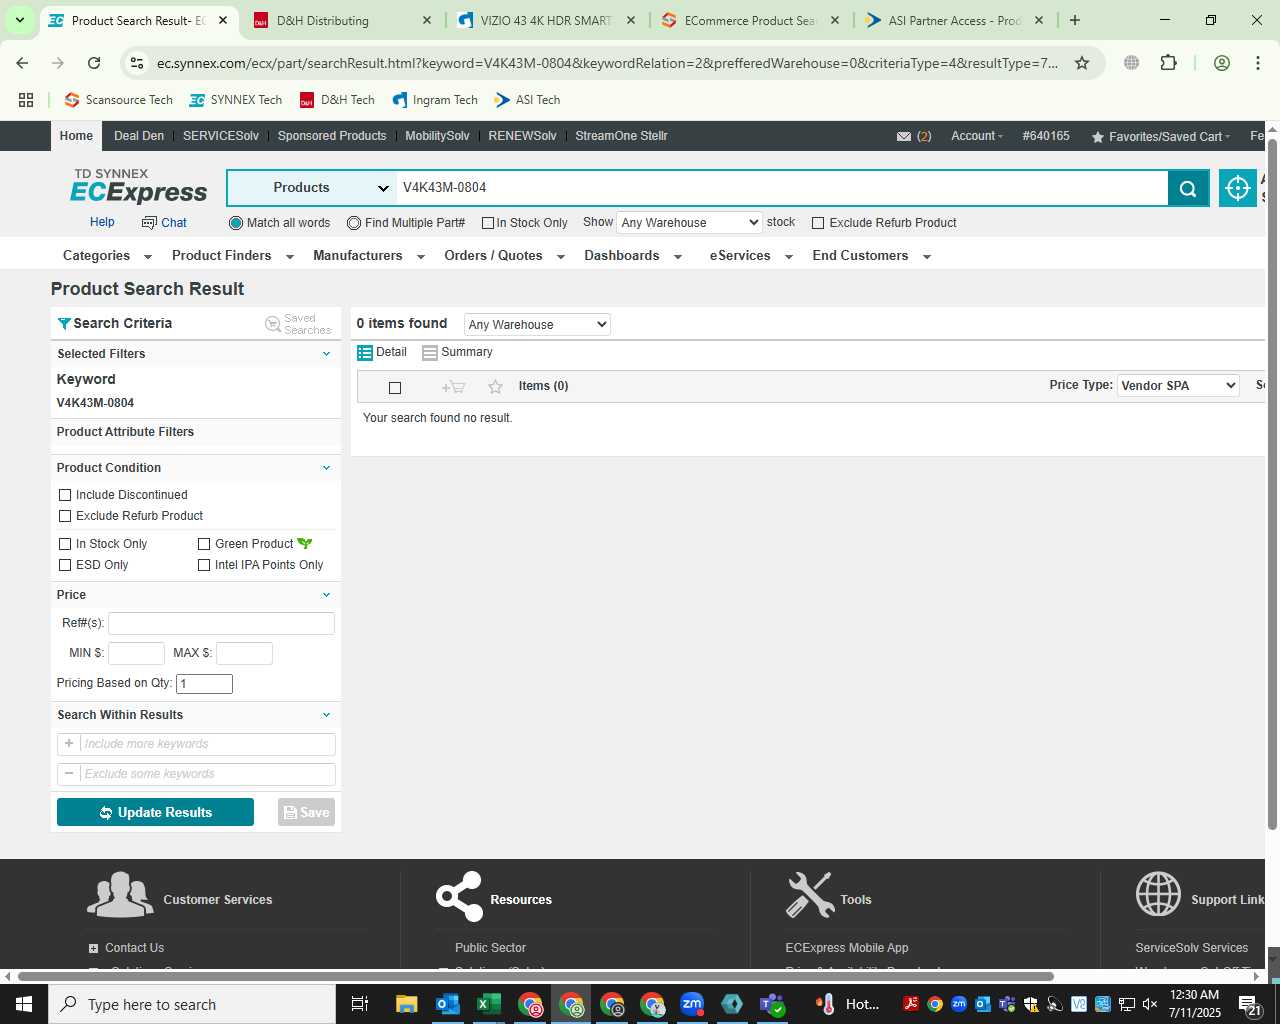This screenshot has width=1280, height=1024.
Task: Open the Chrome apps grid in bookmarks bar
Action: pyautogui.click(x=26, y=100)
